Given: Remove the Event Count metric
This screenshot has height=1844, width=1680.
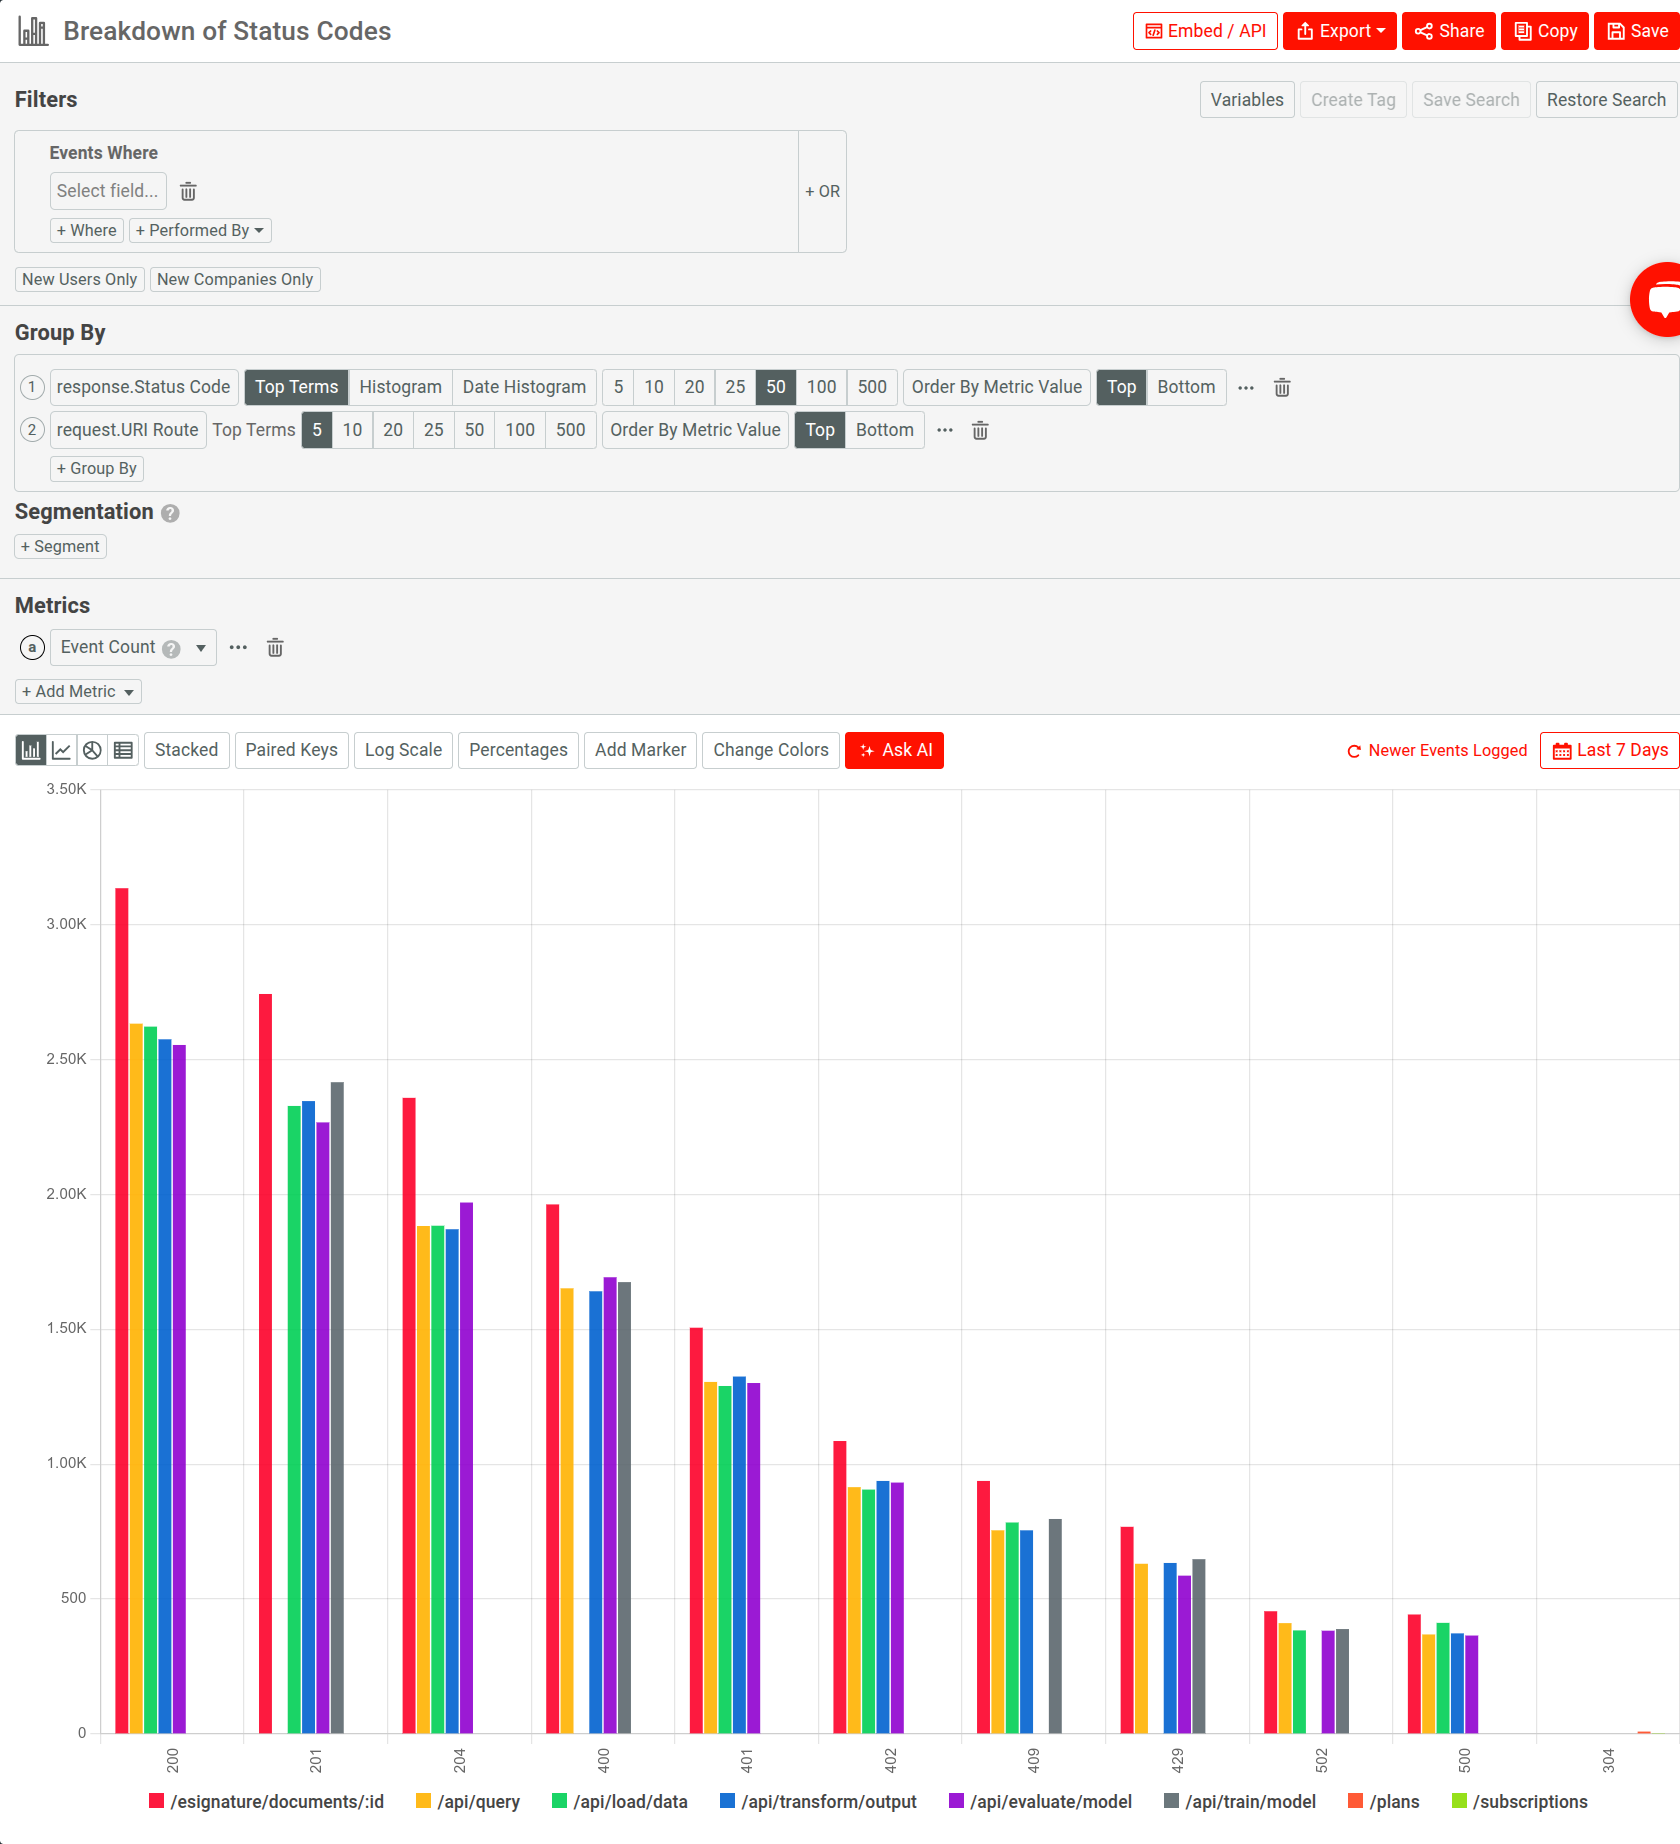Looking at the screenshot, I should (x=275, y=648).
